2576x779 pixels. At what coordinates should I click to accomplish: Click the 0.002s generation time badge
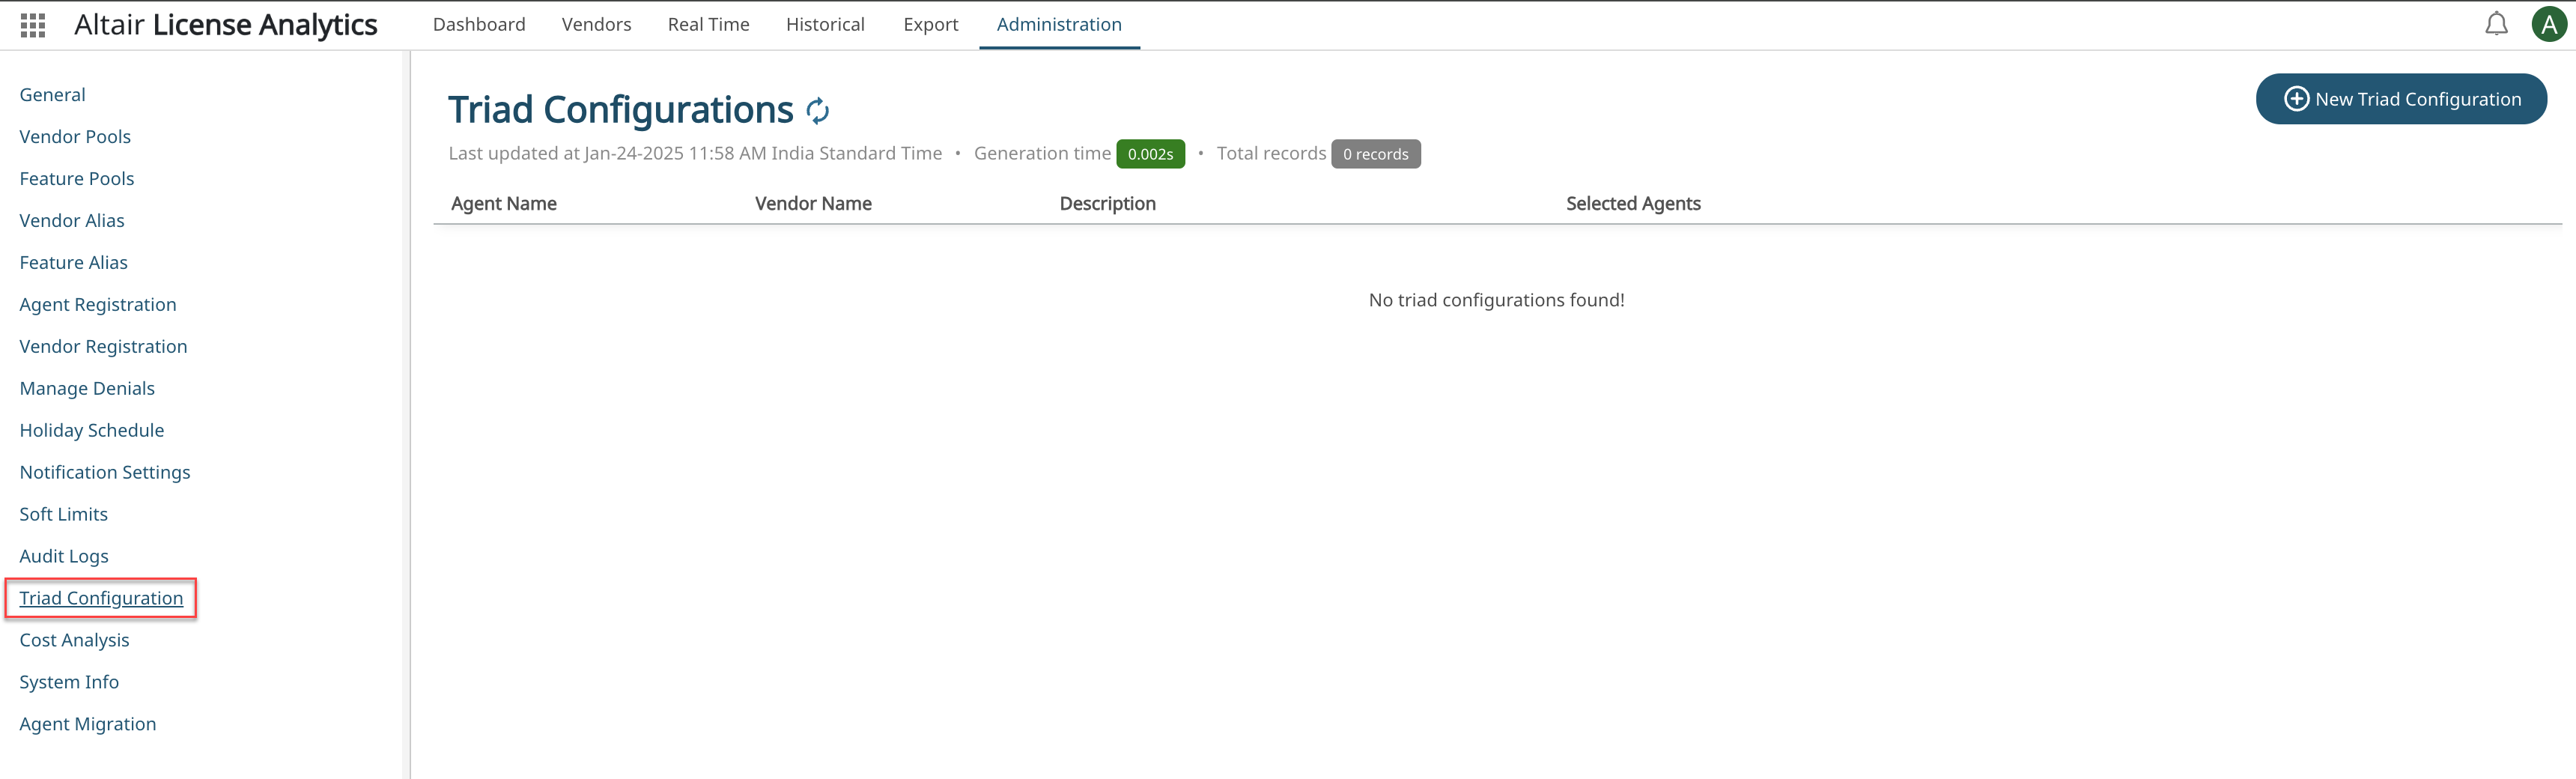(1150, 154)
